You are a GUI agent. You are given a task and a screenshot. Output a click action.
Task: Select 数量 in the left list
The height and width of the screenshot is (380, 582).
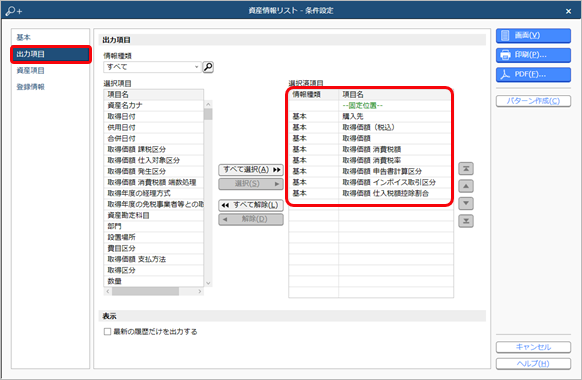coord(154,281)
